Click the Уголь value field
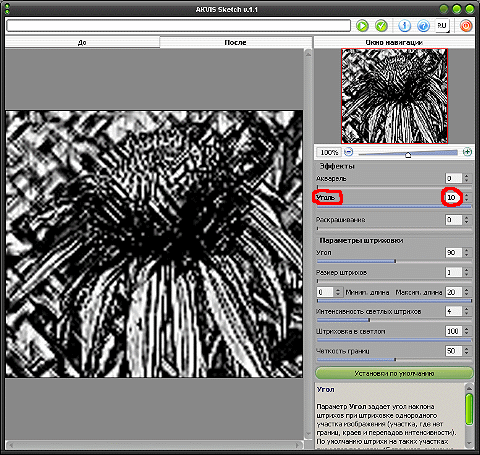The width and height of the screenshot is (480, 455). pos(453,197)
